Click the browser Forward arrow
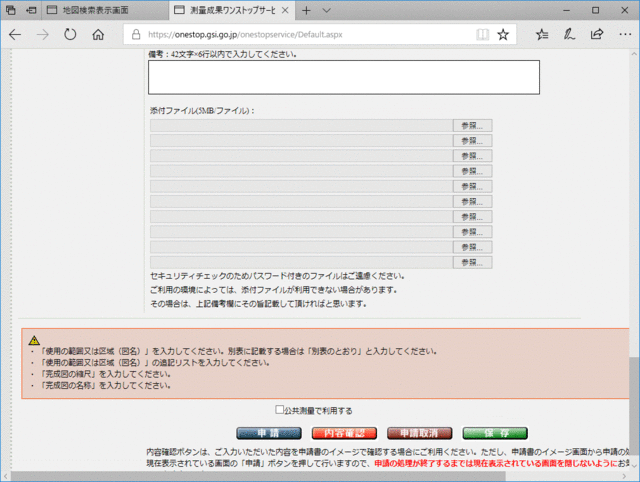 42,35
